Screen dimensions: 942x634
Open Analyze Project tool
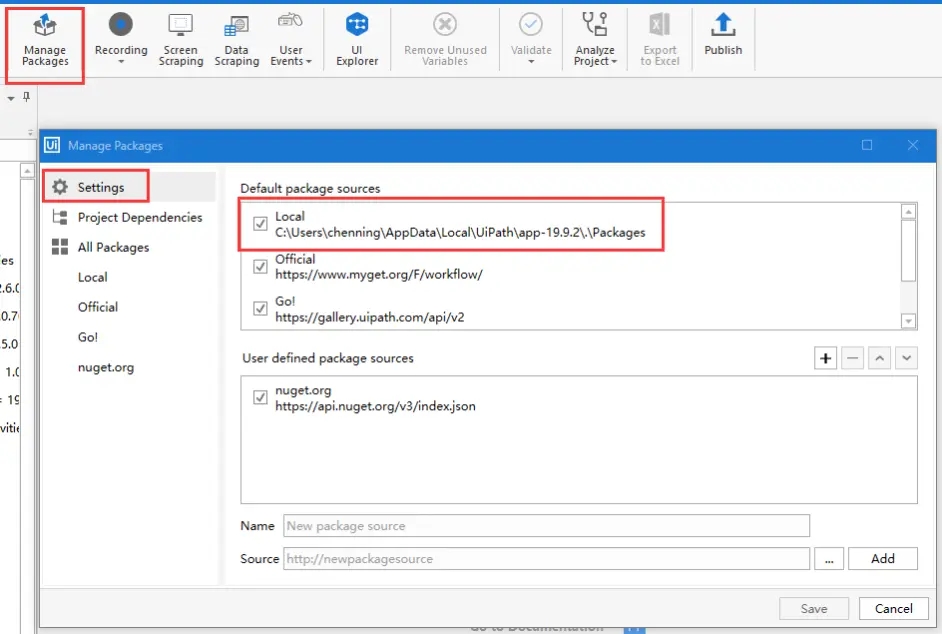(x=595, y=40)
